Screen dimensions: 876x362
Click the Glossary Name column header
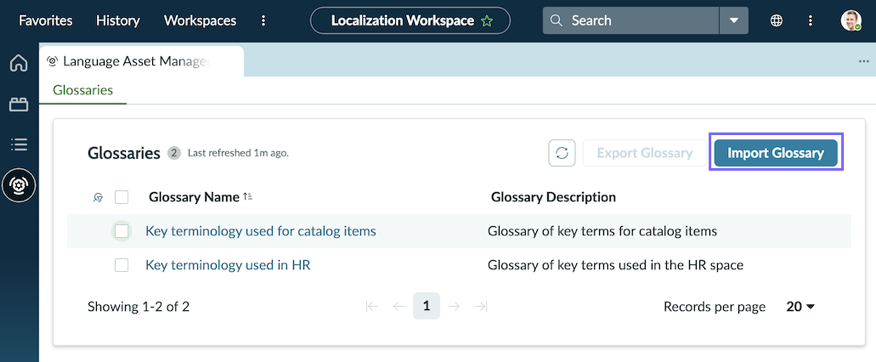pyautogui.click(x=194, y=197)
